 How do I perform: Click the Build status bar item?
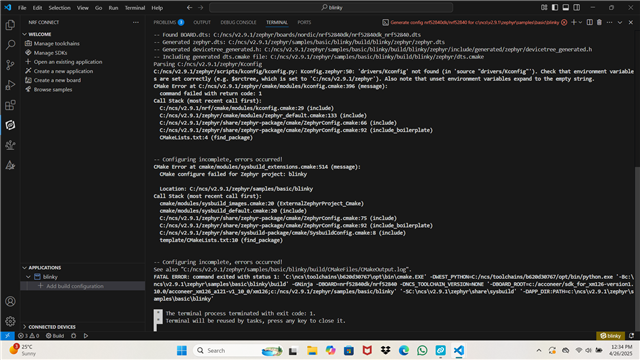55,336
